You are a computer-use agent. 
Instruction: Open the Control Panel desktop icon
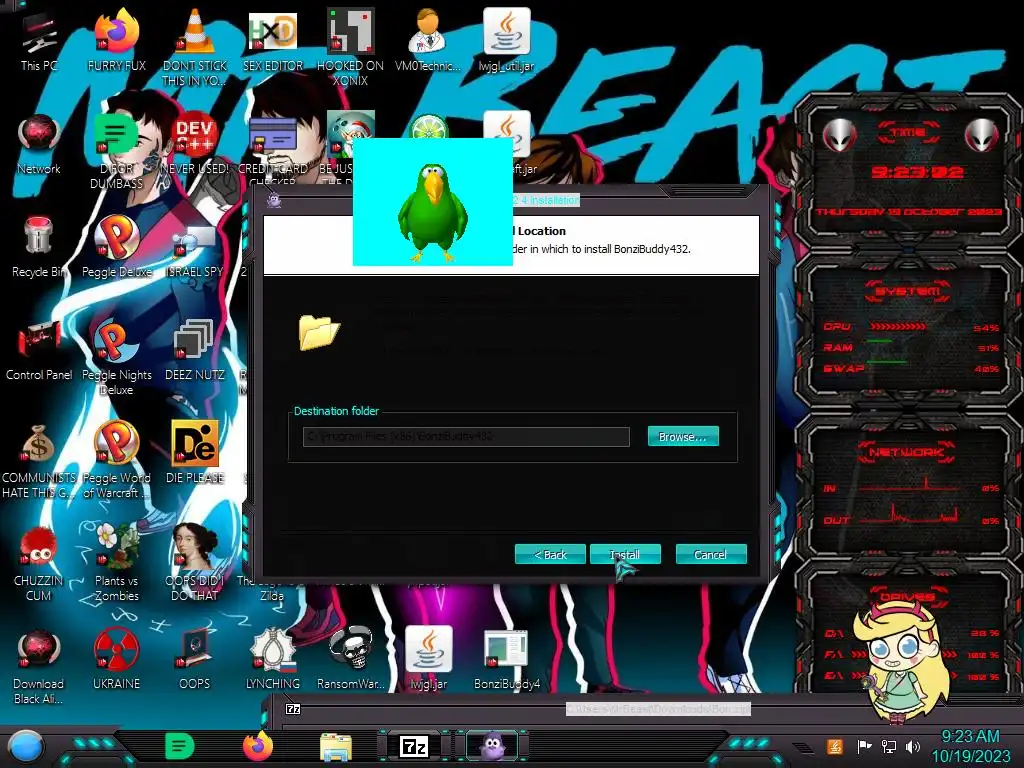coord(39,351)
